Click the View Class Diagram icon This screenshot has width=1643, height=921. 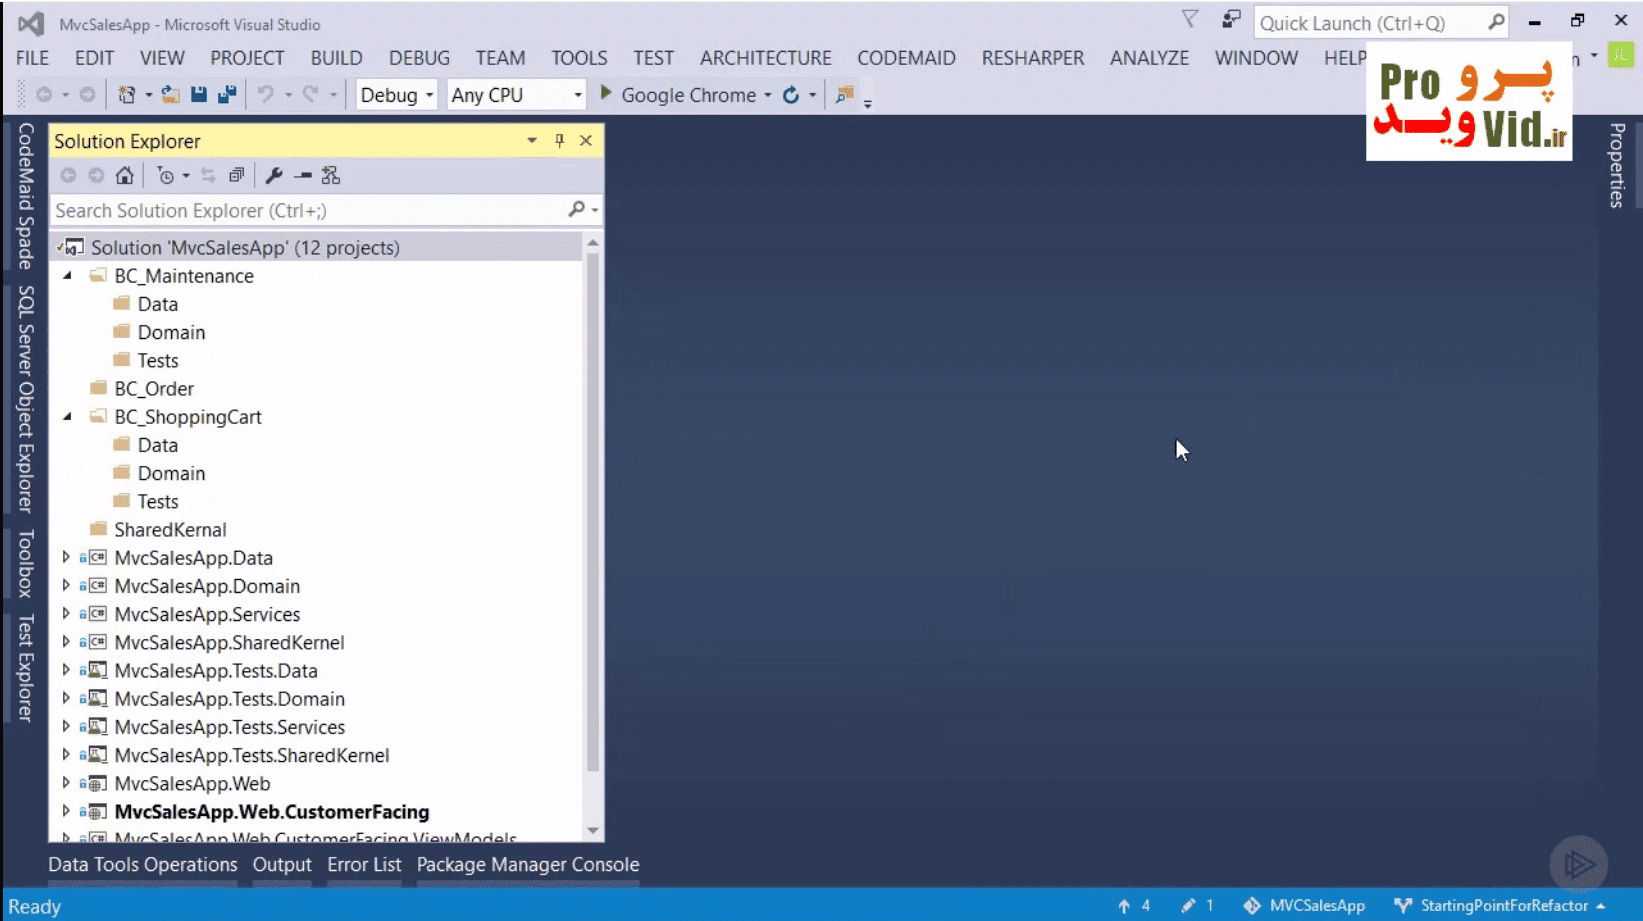click(x=331, y=176)
